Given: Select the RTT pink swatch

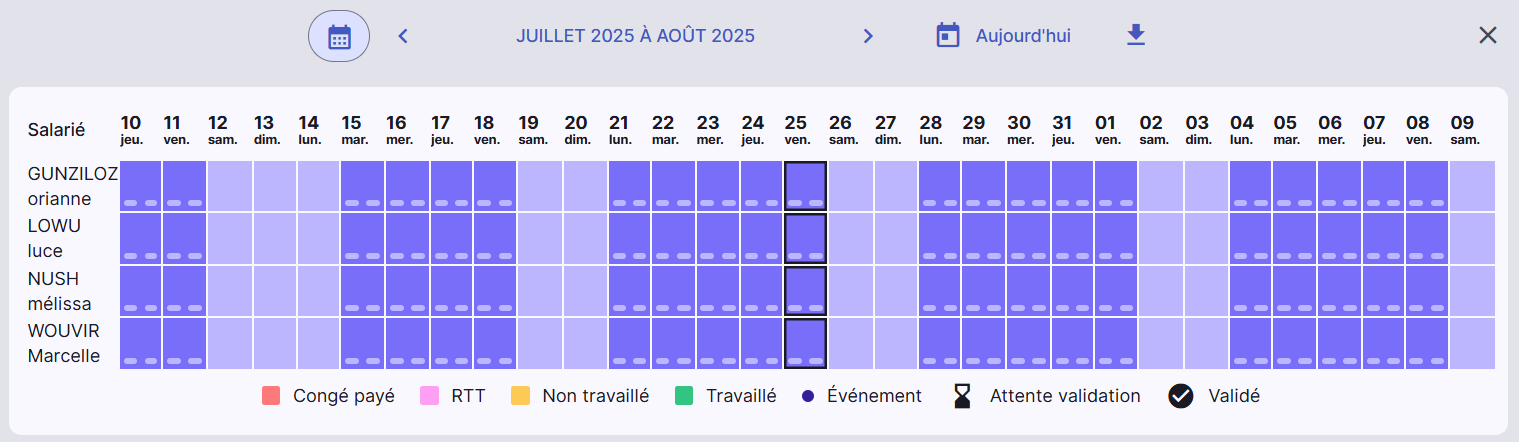Looking at the screenshot, I should (x=430, y=396).
